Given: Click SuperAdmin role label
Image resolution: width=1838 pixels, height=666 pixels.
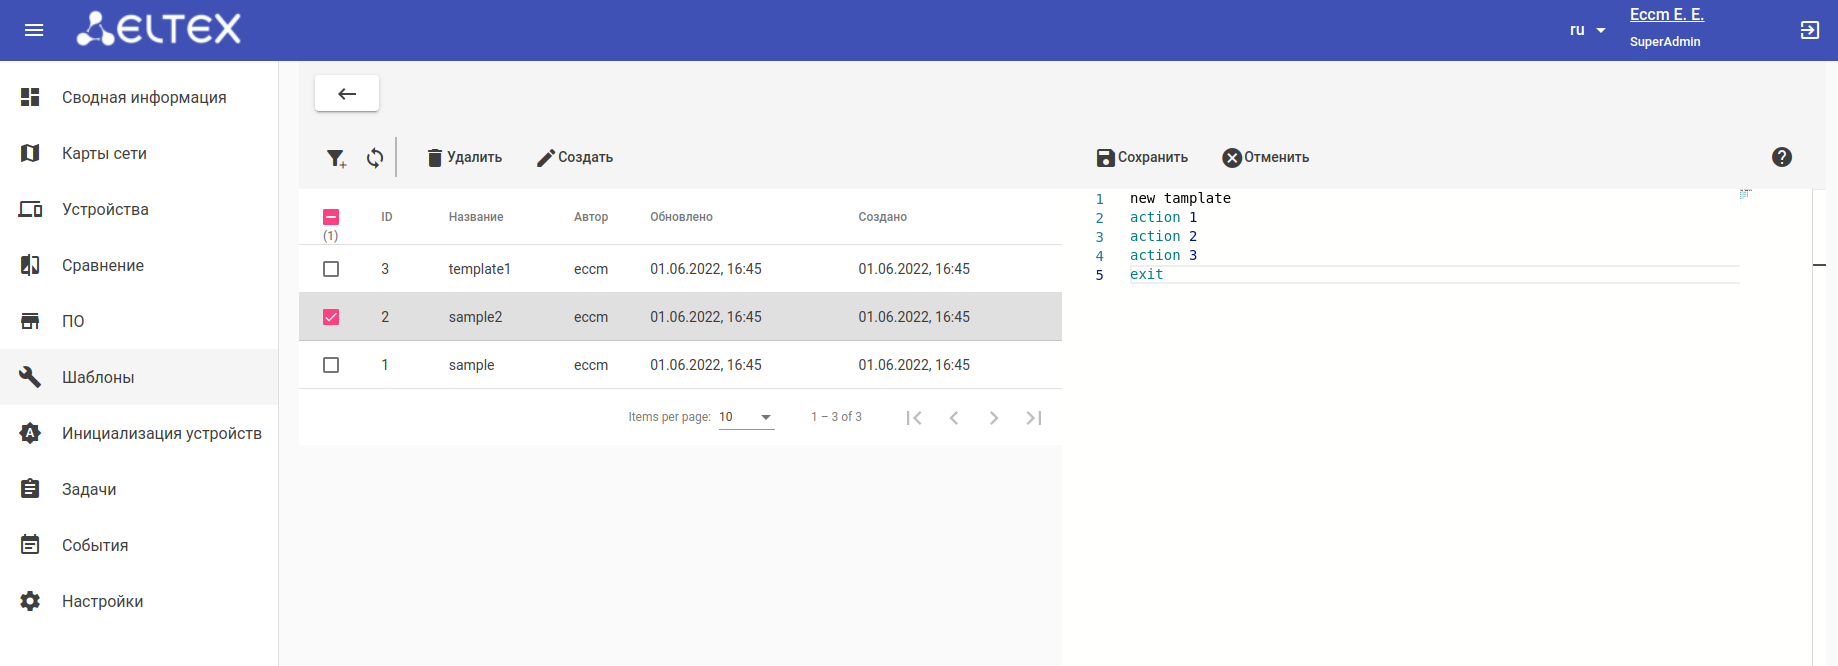Looking at the screenshot, I should [x=1665, y=42].
